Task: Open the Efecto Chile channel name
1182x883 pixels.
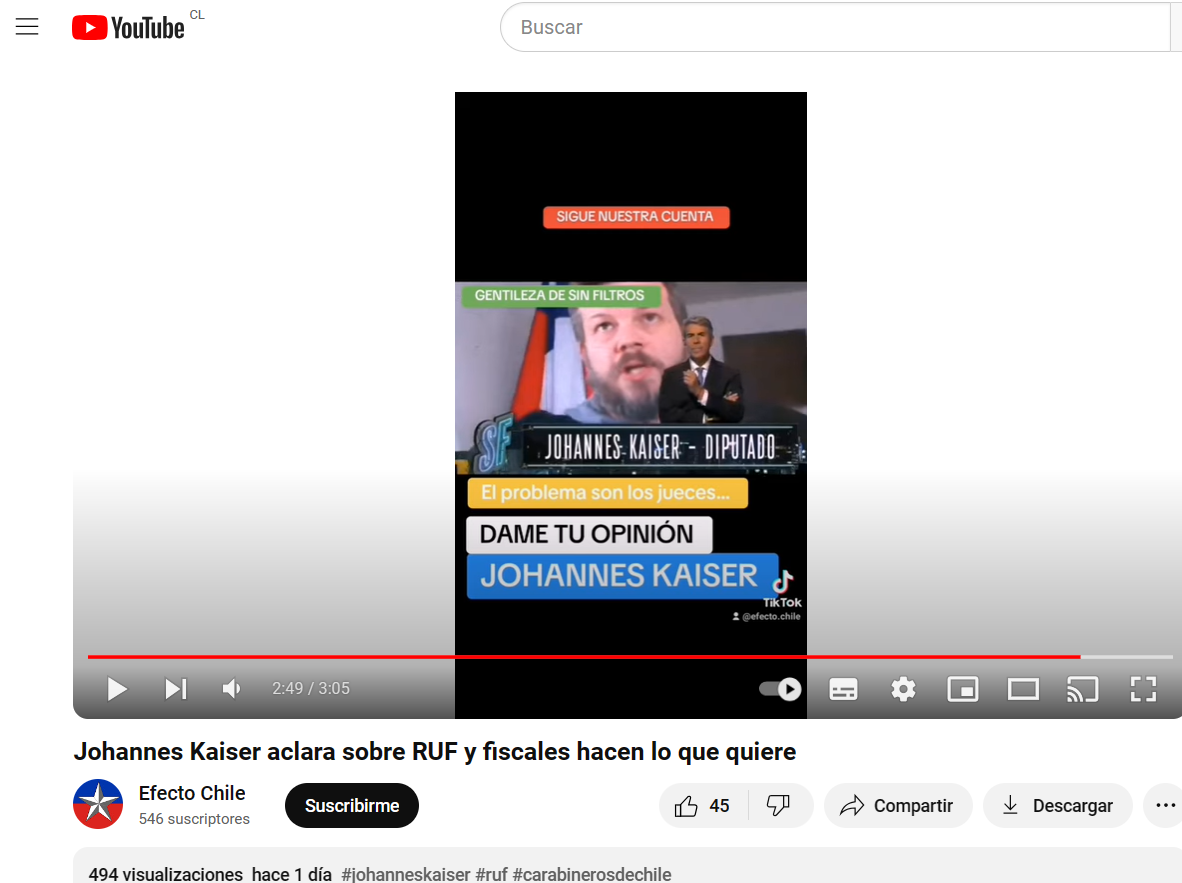Action: pyautogui.click(x=191, y=793)
